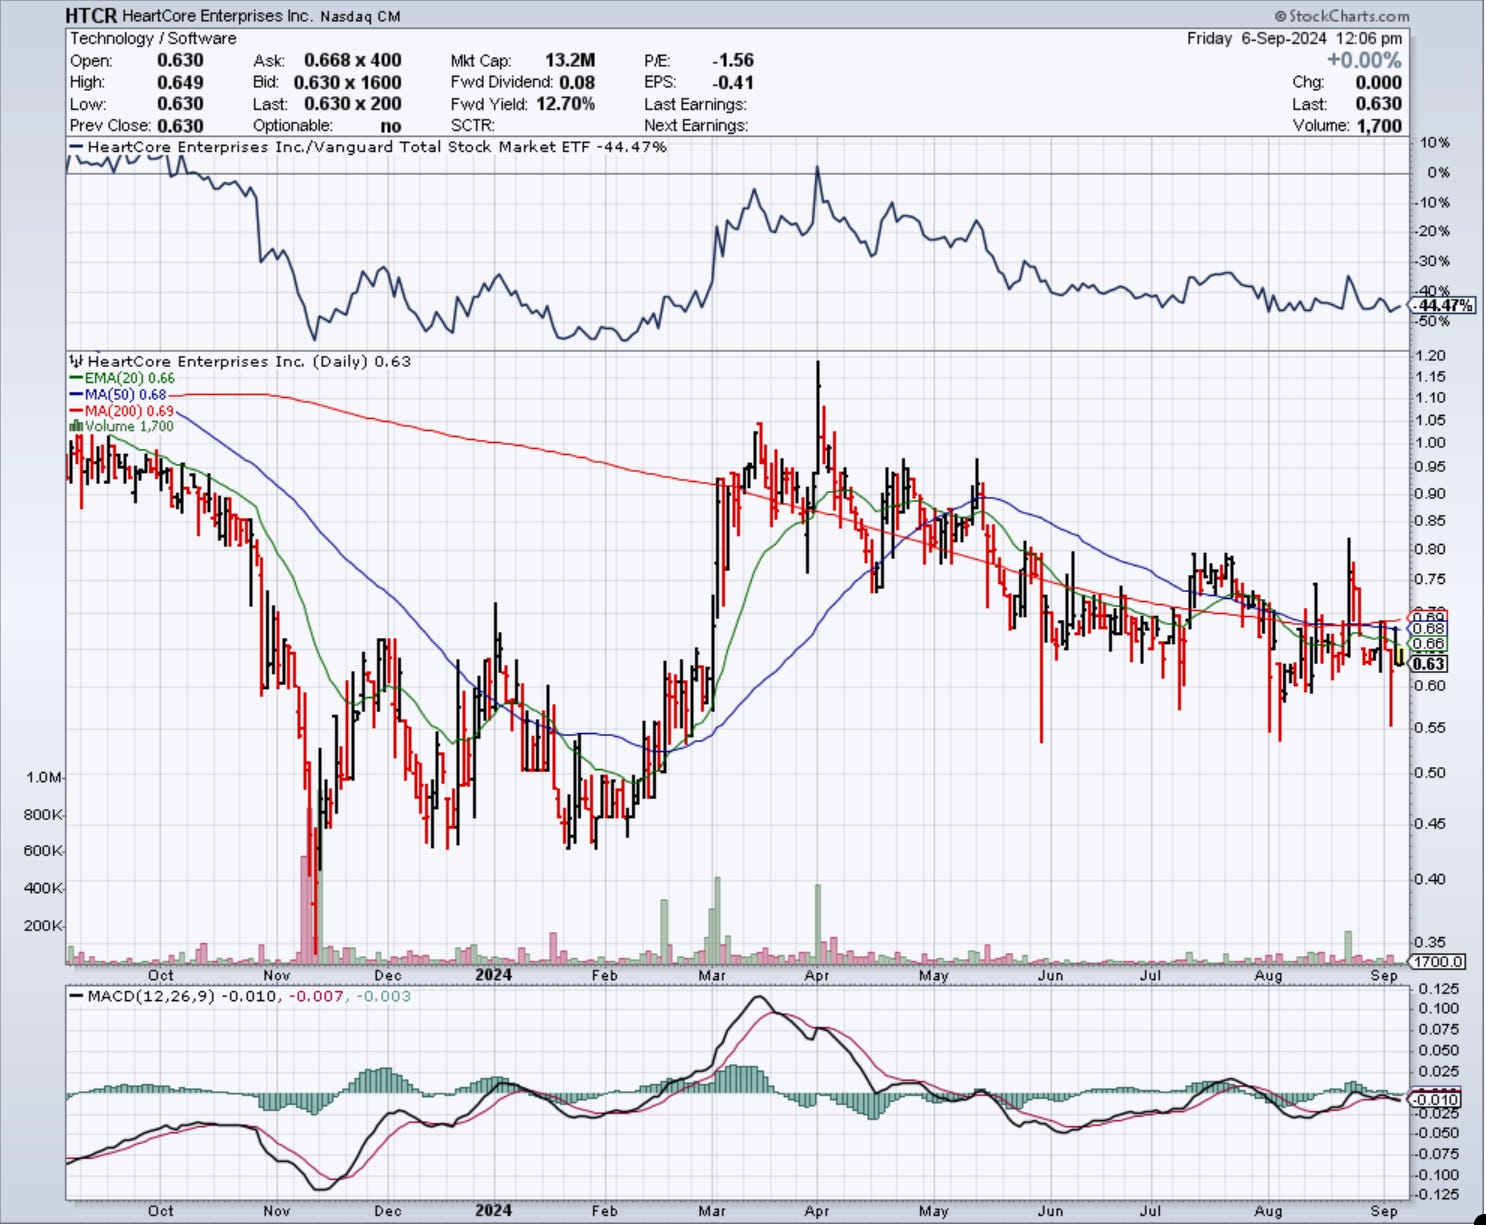This screenshot has height=1225, width=1486.
Task: Click the Last Earnings label
Action: [695, 104]
